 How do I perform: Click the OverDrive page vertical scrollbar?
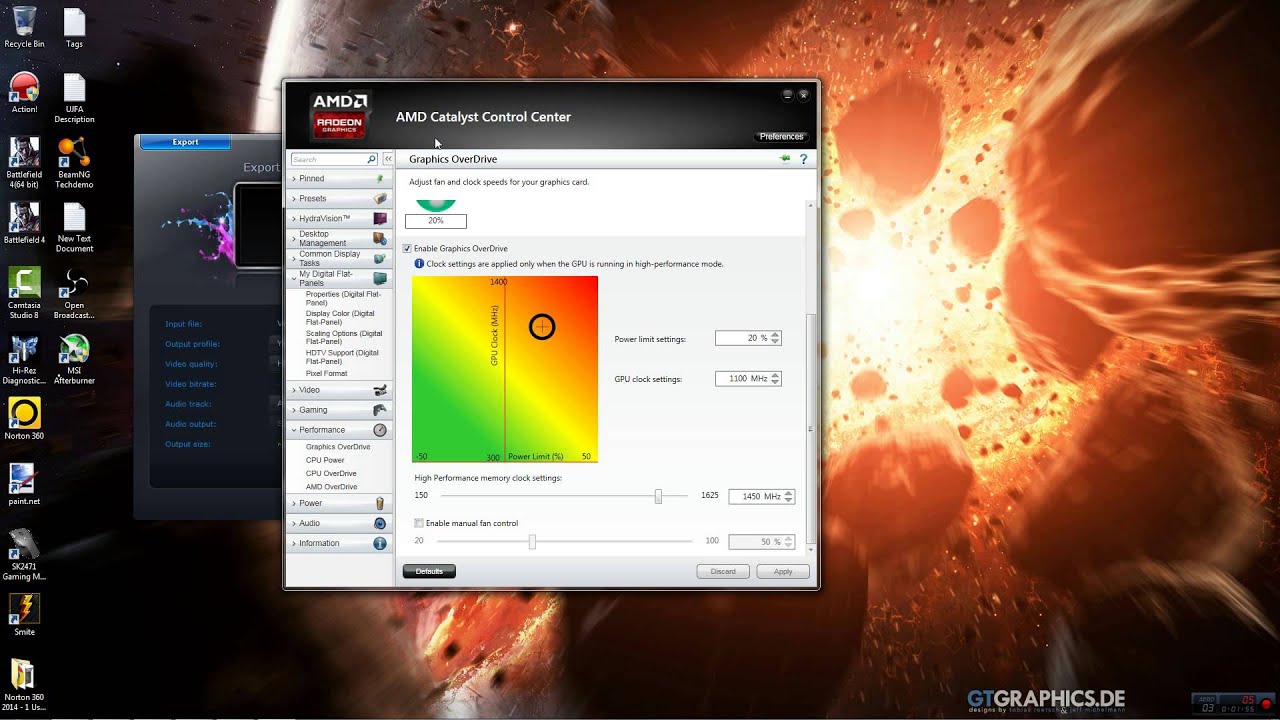tap(812, 428)
